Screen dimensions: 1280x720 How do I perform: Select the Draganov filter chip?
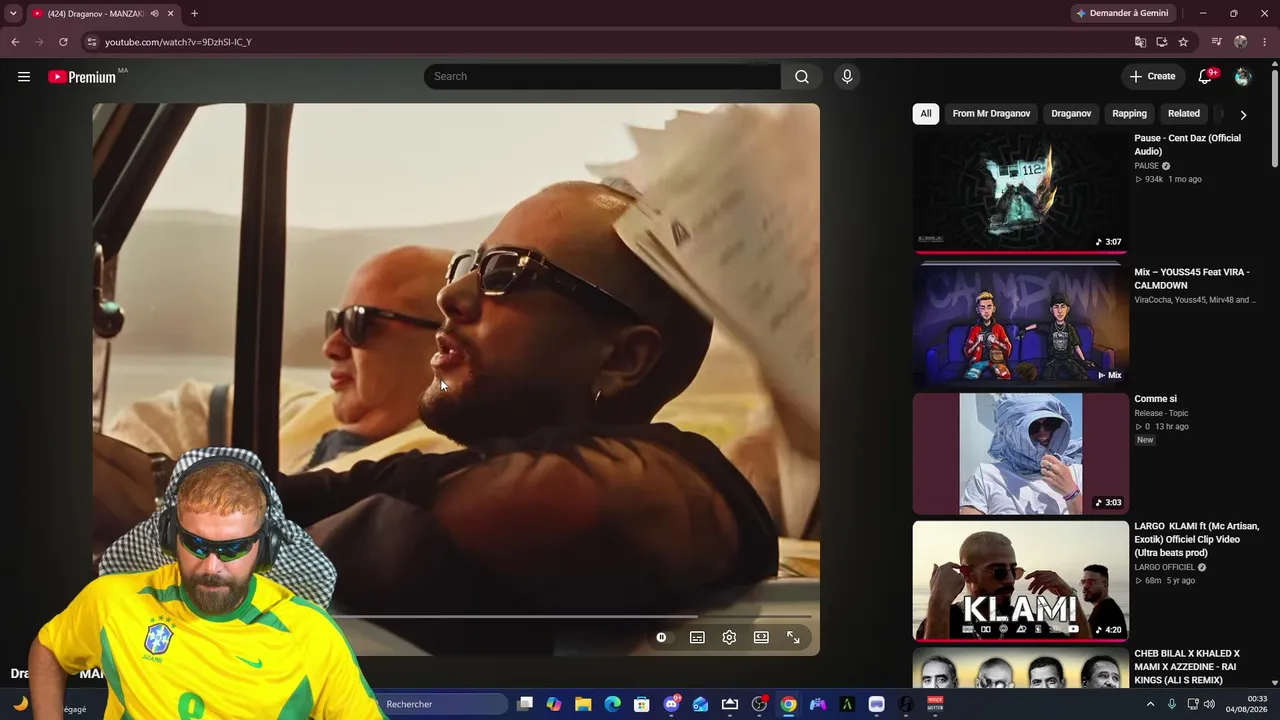(1071, 114)
